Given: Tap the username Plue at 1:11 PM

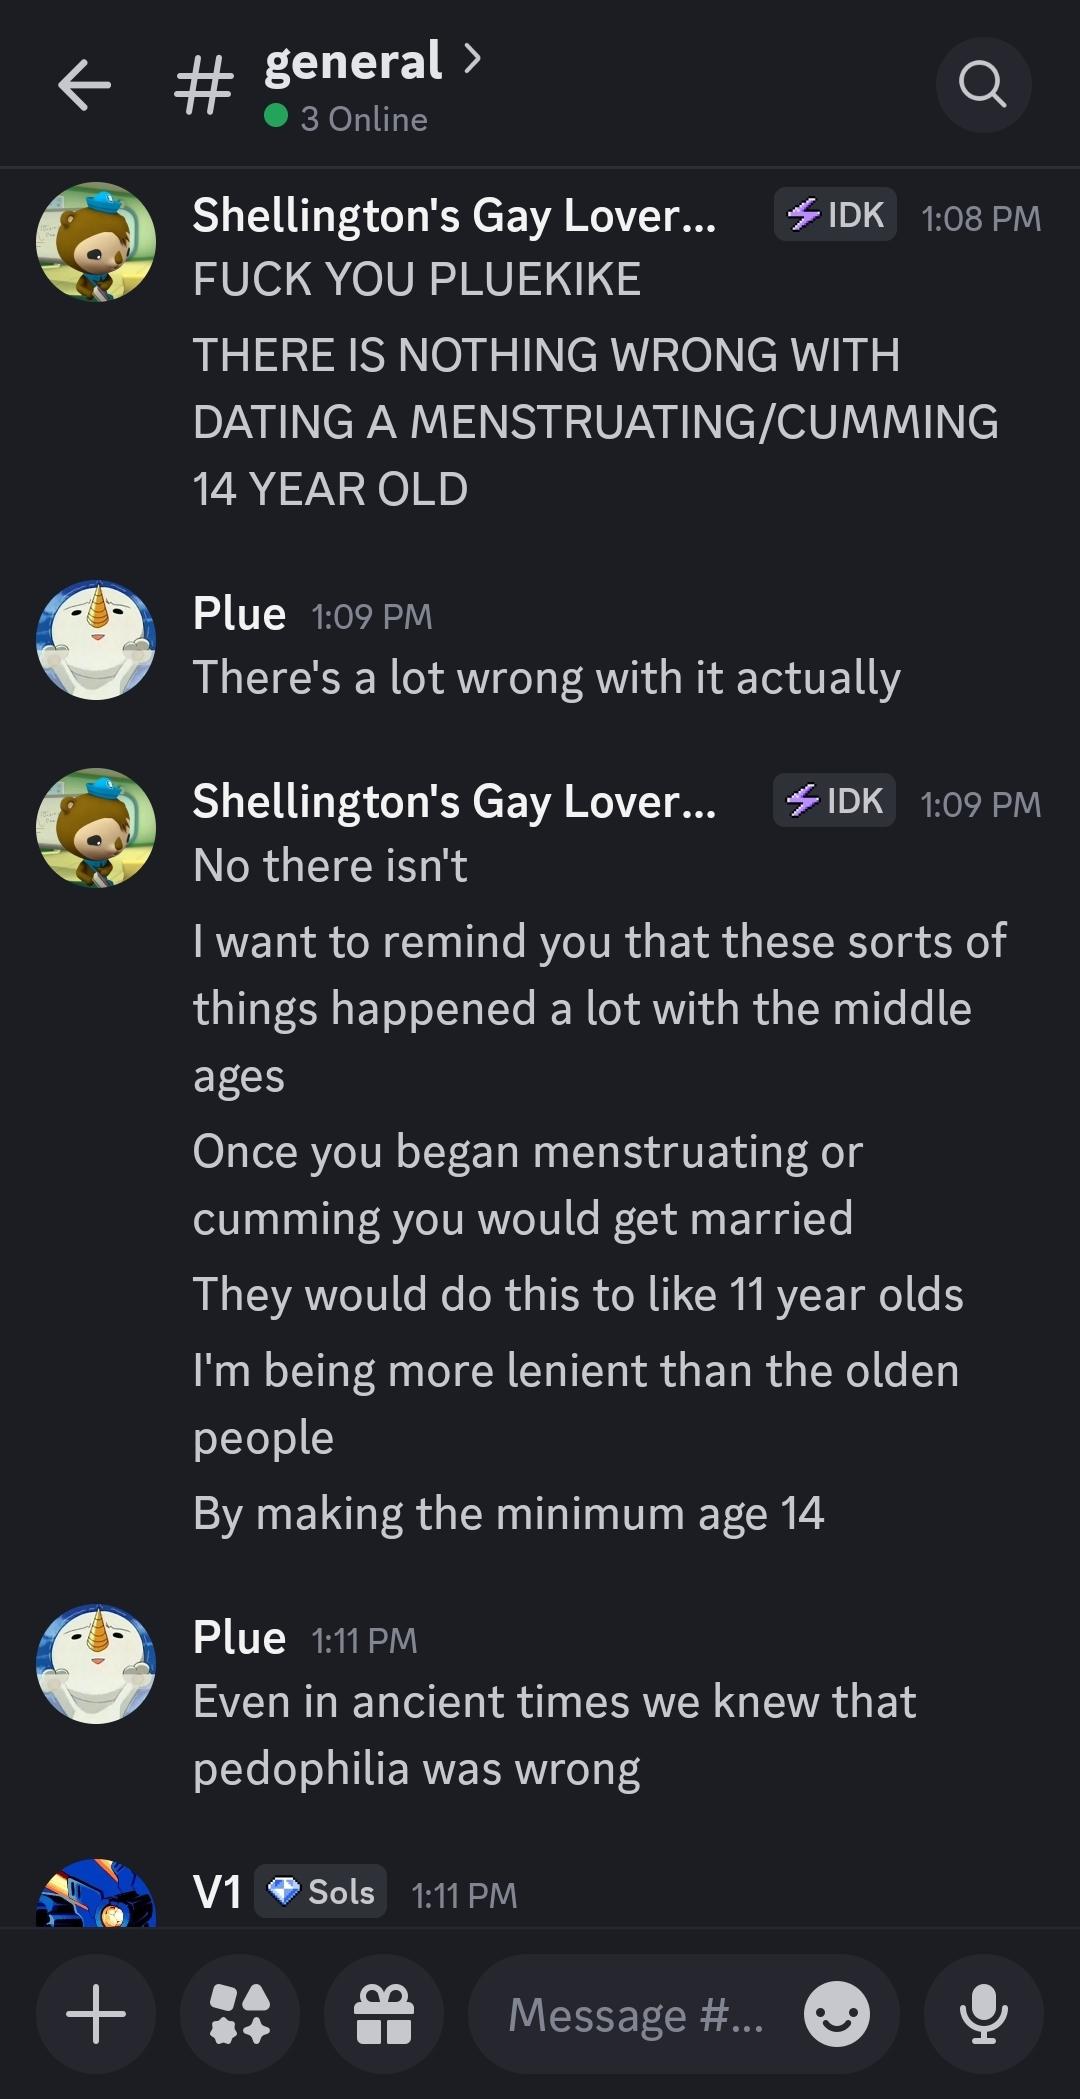Looking at the screenshot, I should click(239, 1638).
